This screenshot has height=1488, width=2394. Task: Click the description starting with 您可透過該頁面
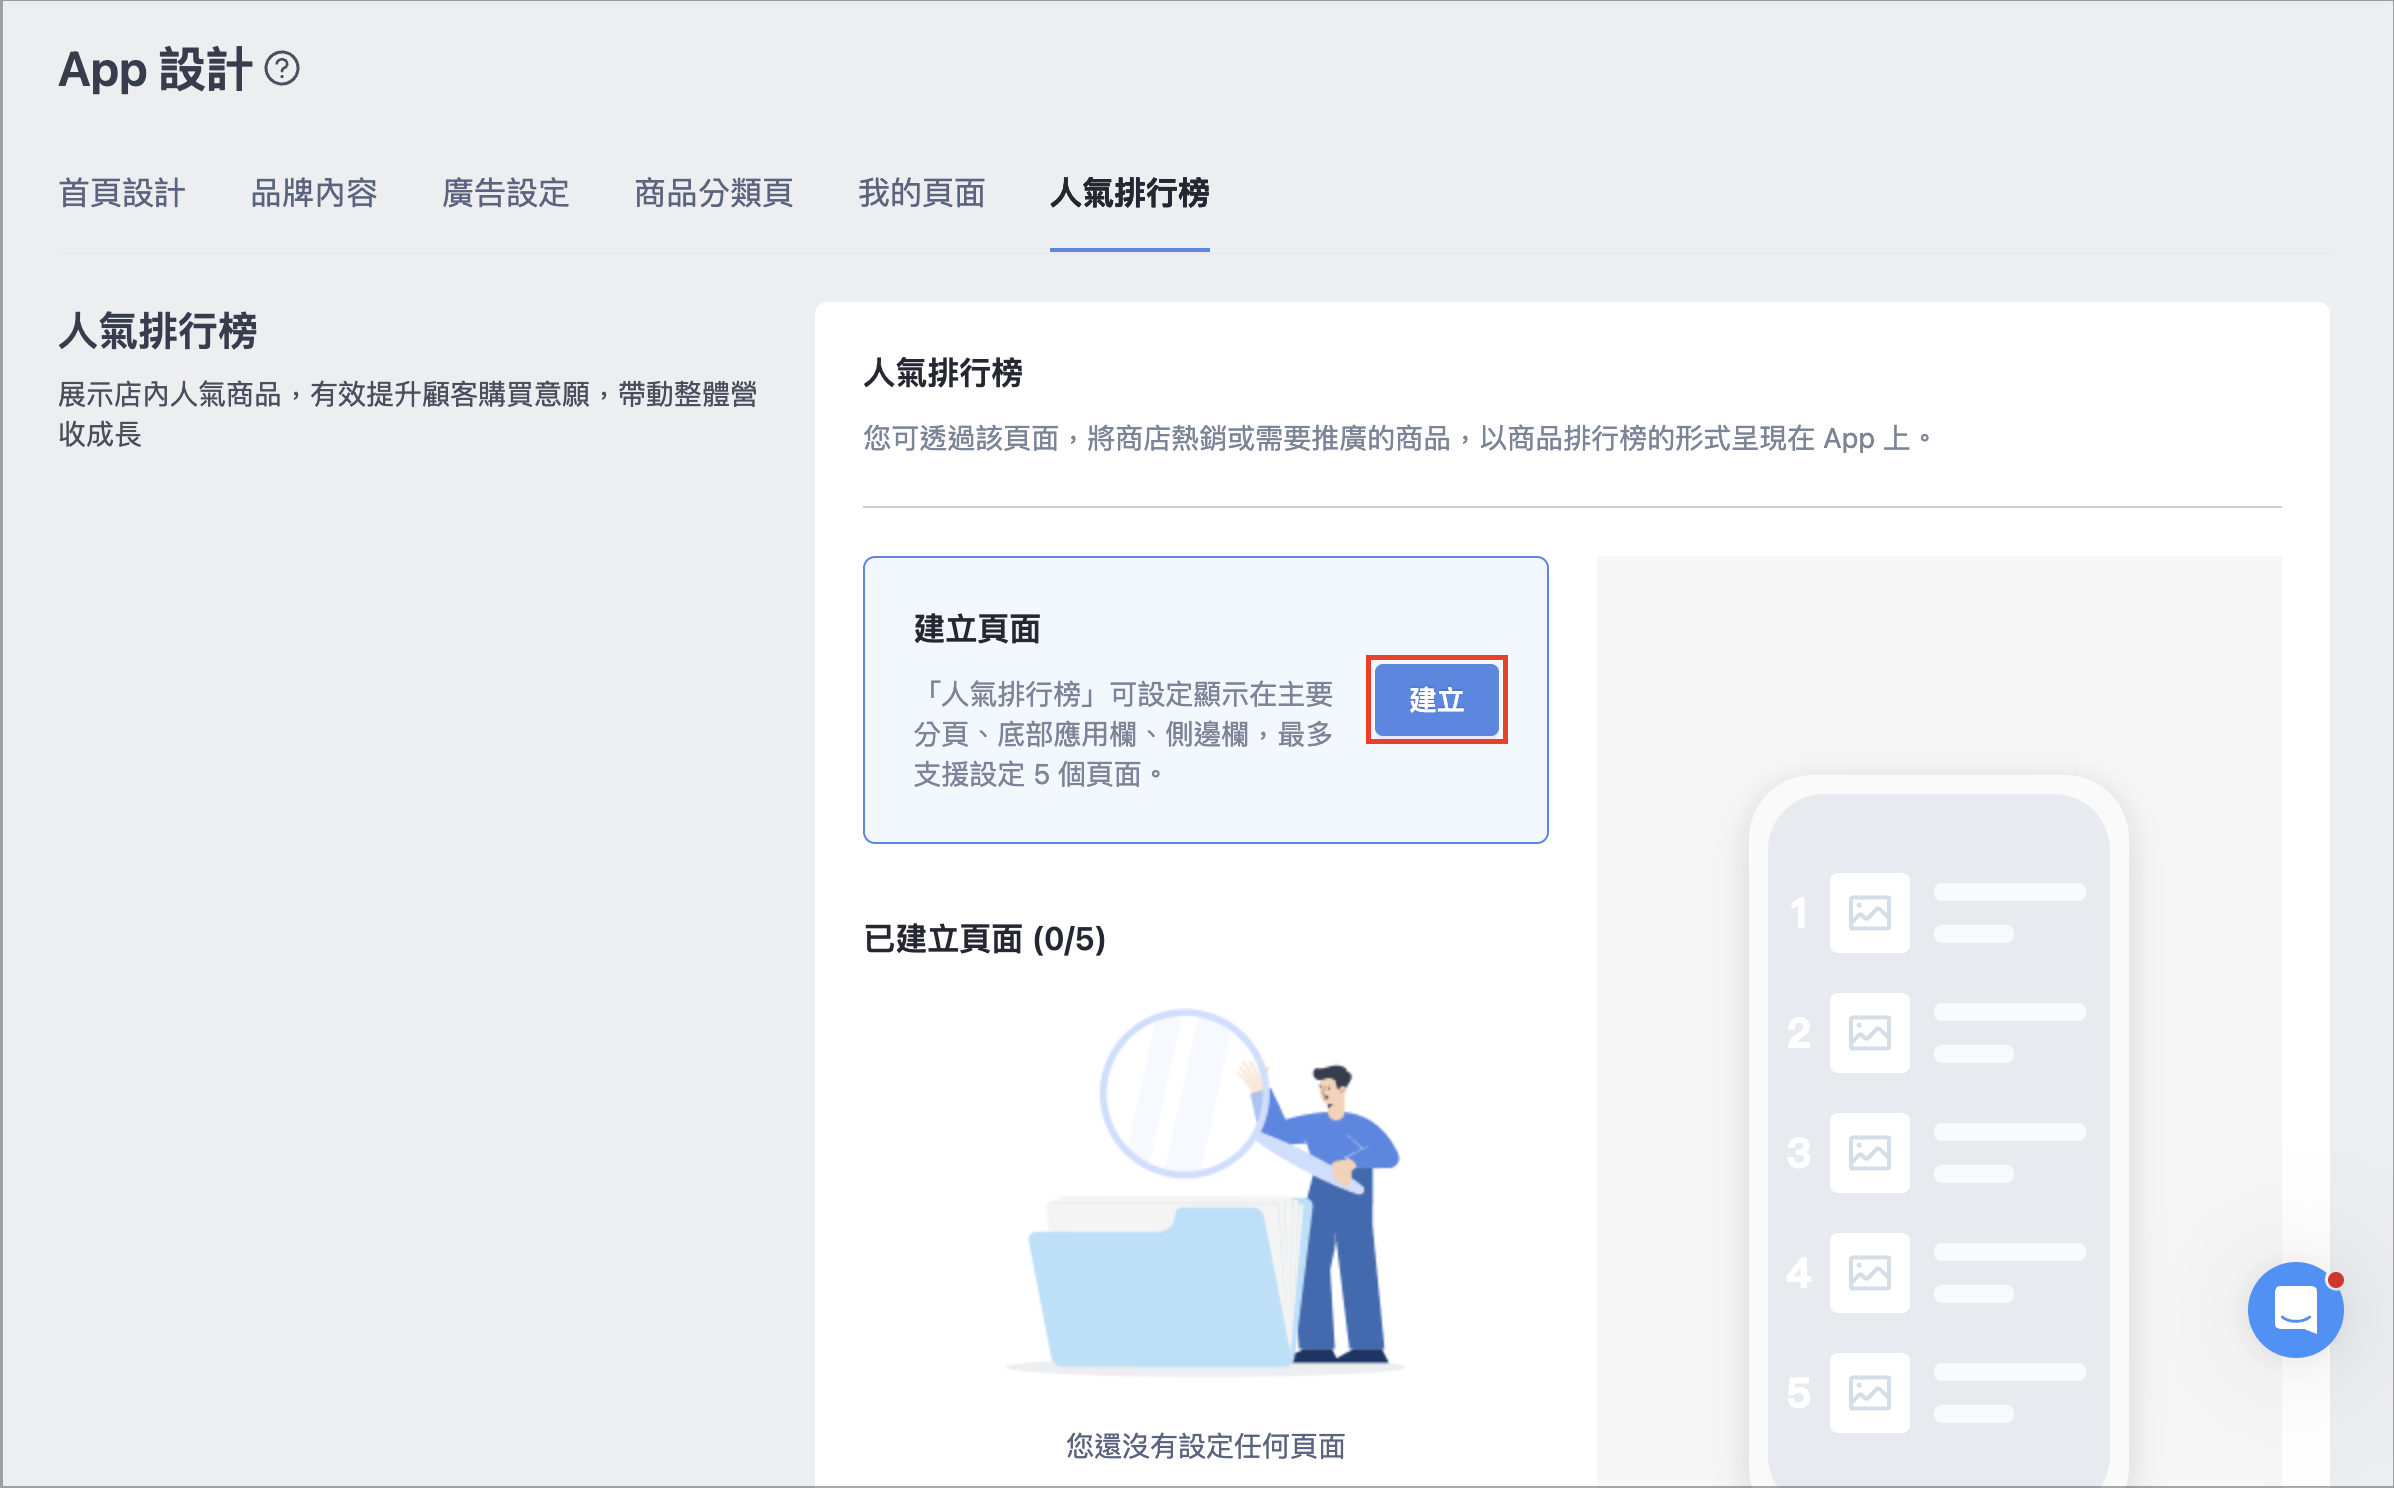click(x=1398, y=438)
